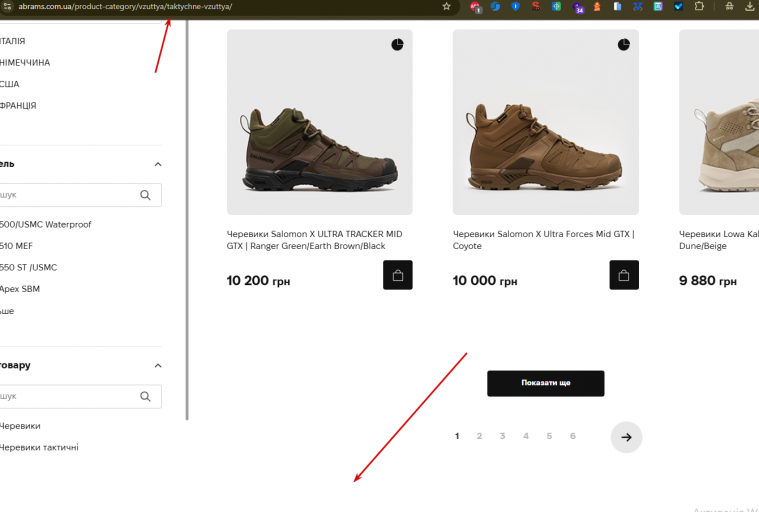Open green-brown Salomon boot product image
The width and height of the screenshot is (759, 512).
[x=319, y=122]
